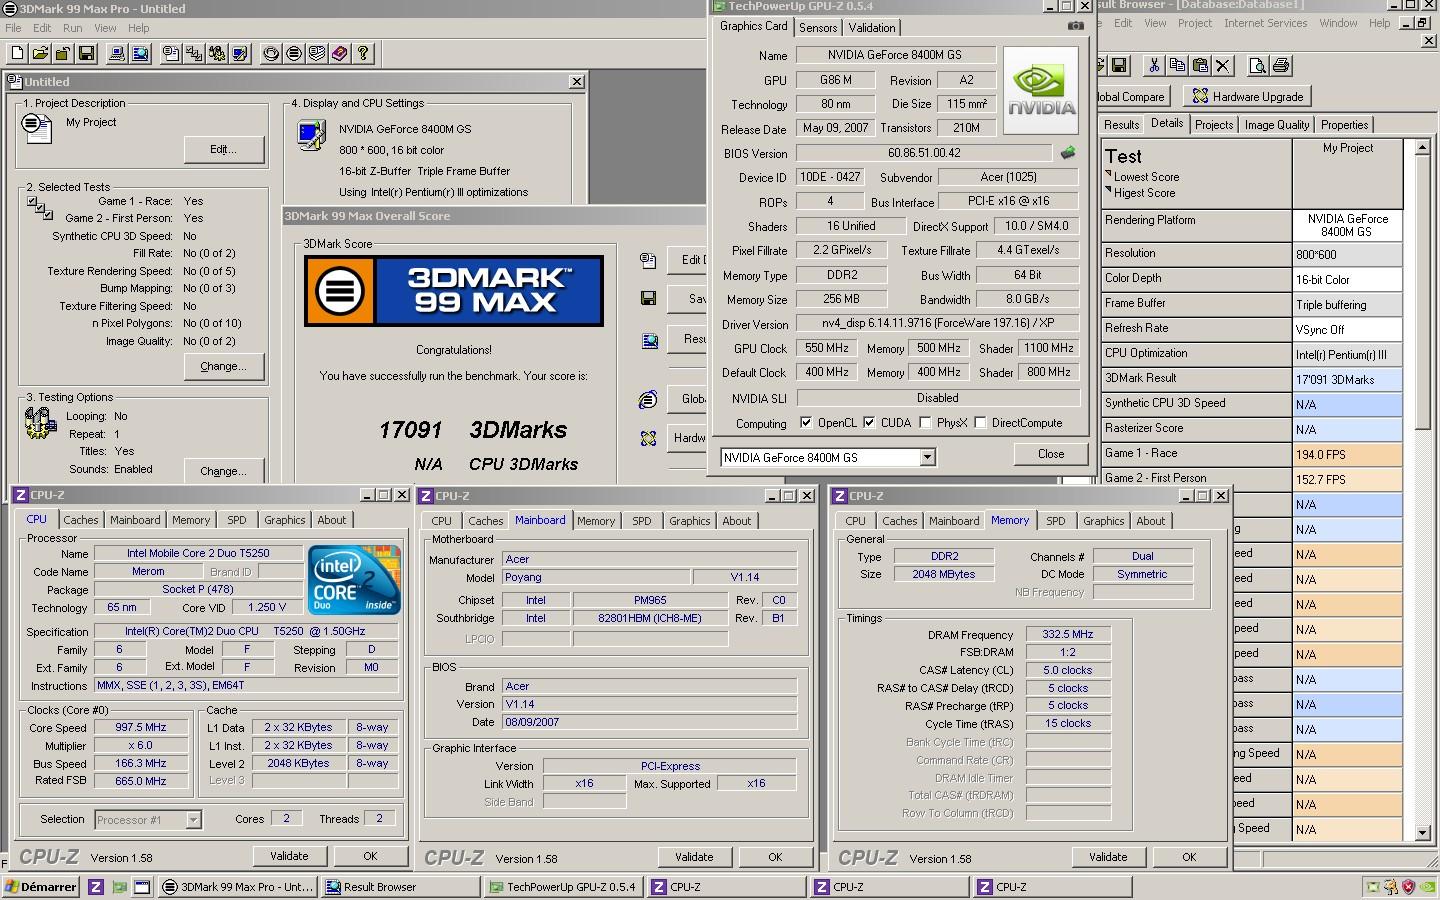1440x900 pixels.
Task: Click purple CPU-Z quick launch icon
Action: (96, 887)
